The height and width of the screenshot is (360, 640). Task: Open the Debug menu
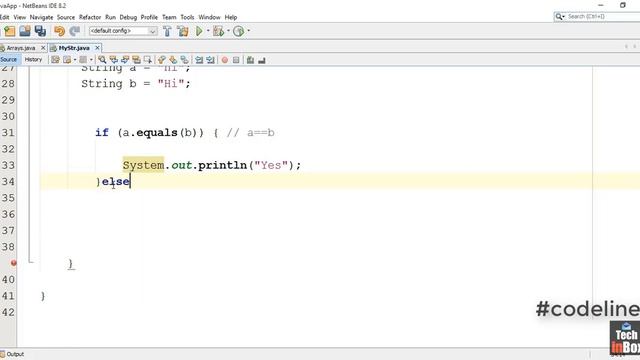click(128, 17)
